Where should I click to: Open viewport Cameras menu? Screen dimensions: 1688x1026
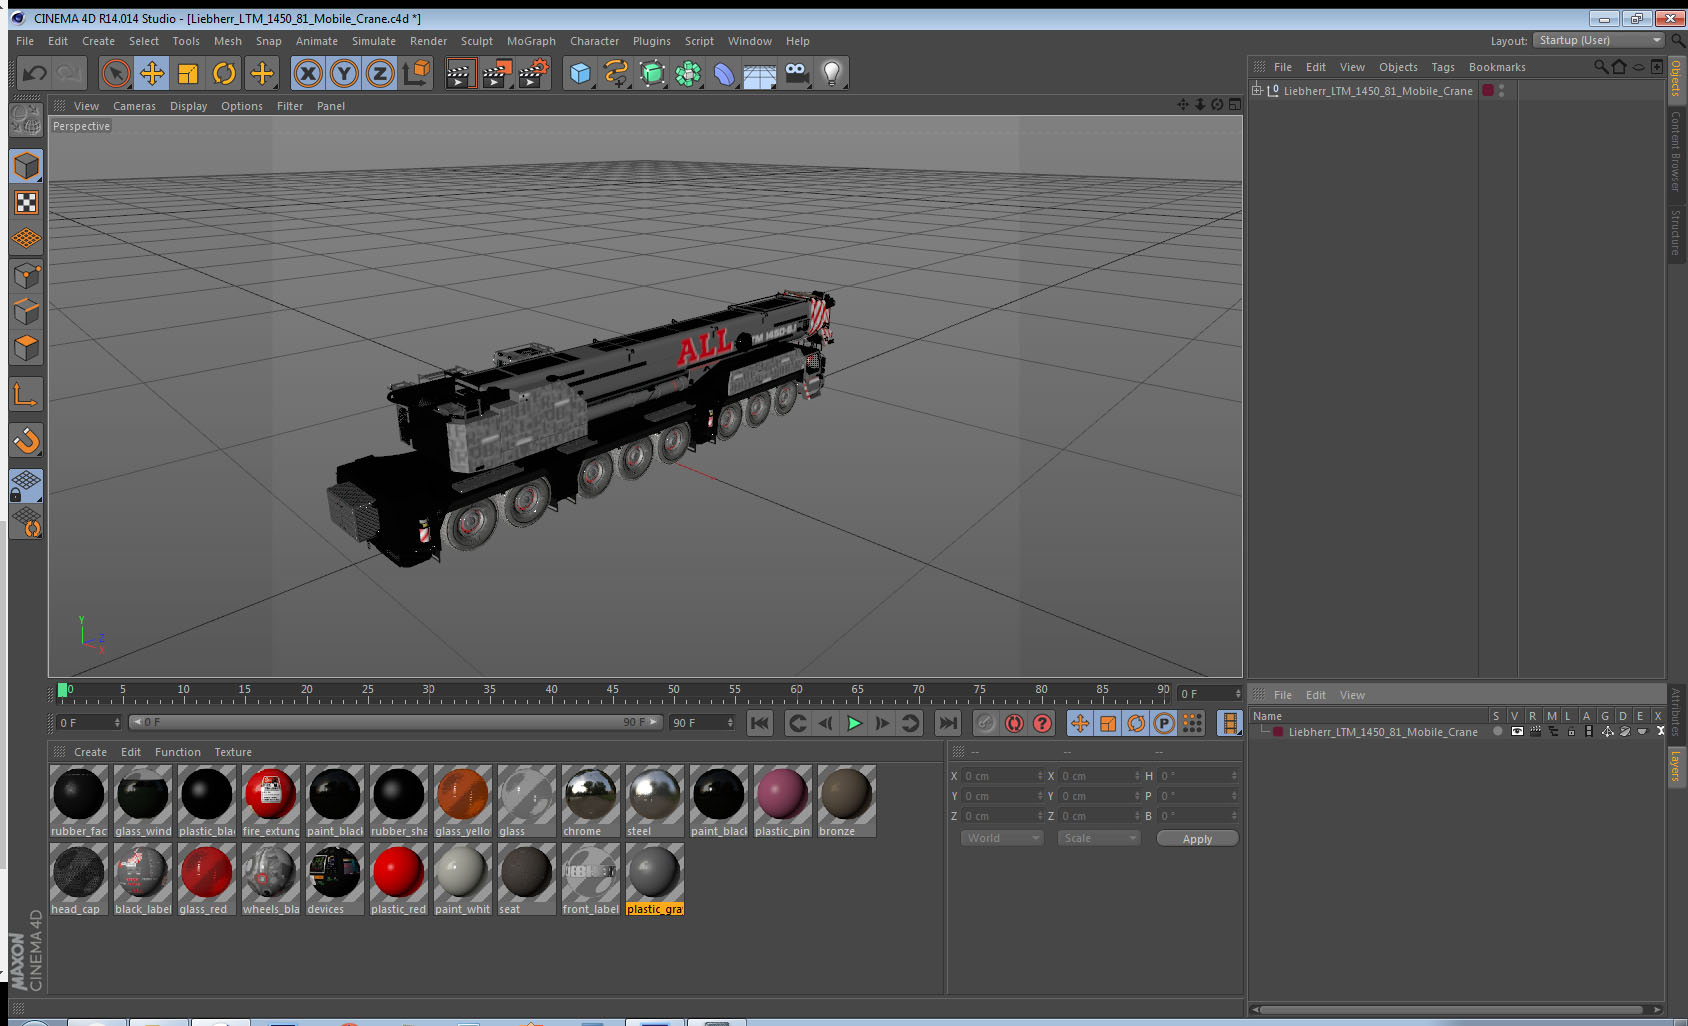coord(134,106)
